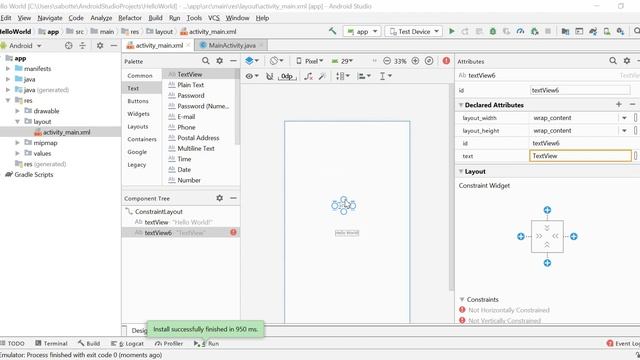
Task: Open the profiler gauge icon in toolbar
Action: [520, 31]
